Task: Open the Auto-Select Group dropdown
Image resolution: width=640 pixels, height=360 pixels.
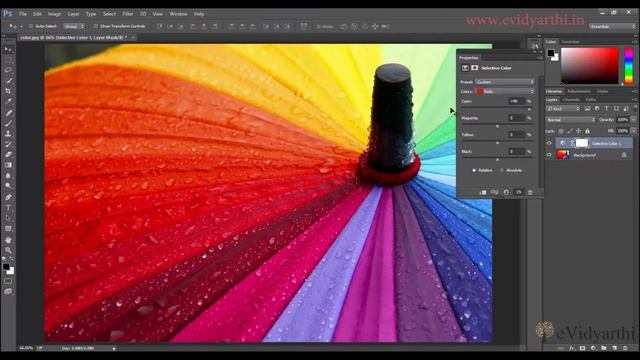Action: click(74, 26)
